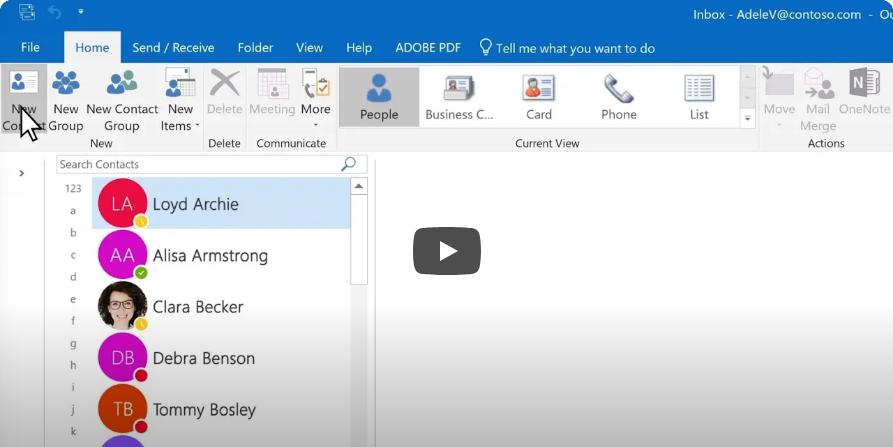893x447 pixels.
Task: Open the New Items dropdown
Action: click(x=180, y=100)
